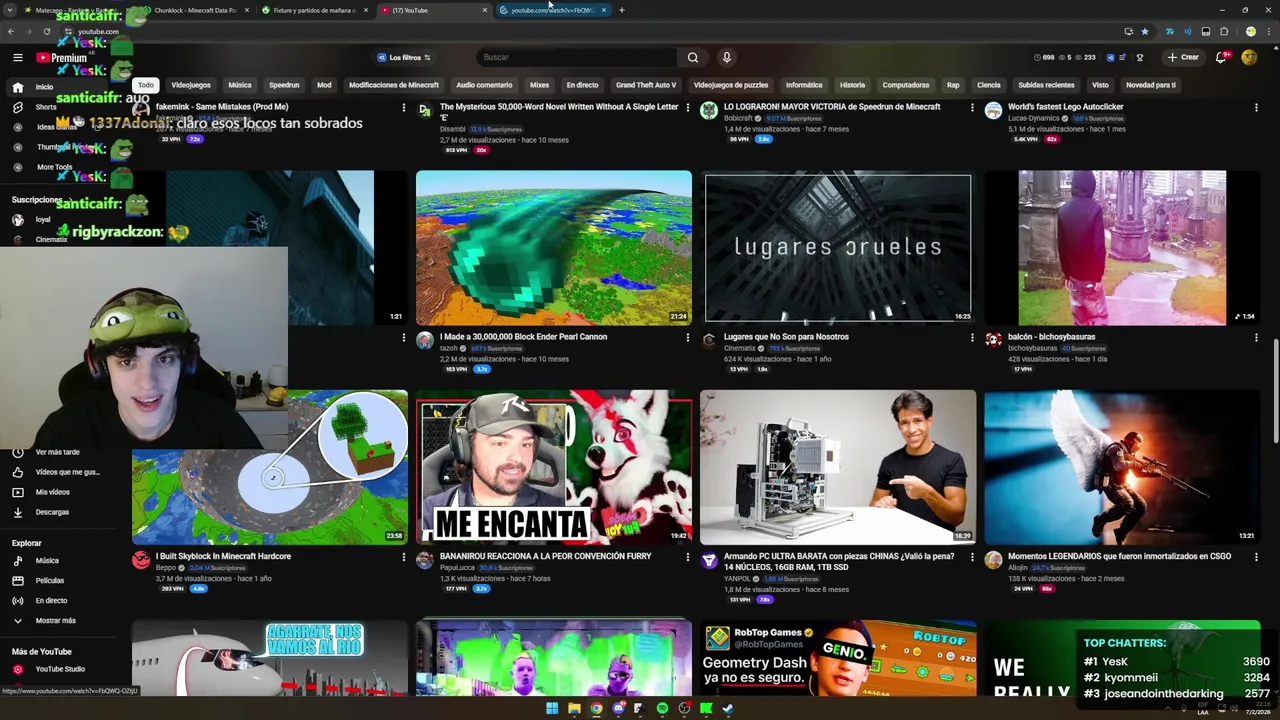Open Música under Explorar
This screenshot has height=720, width=1280.
[x=60, y=561]
